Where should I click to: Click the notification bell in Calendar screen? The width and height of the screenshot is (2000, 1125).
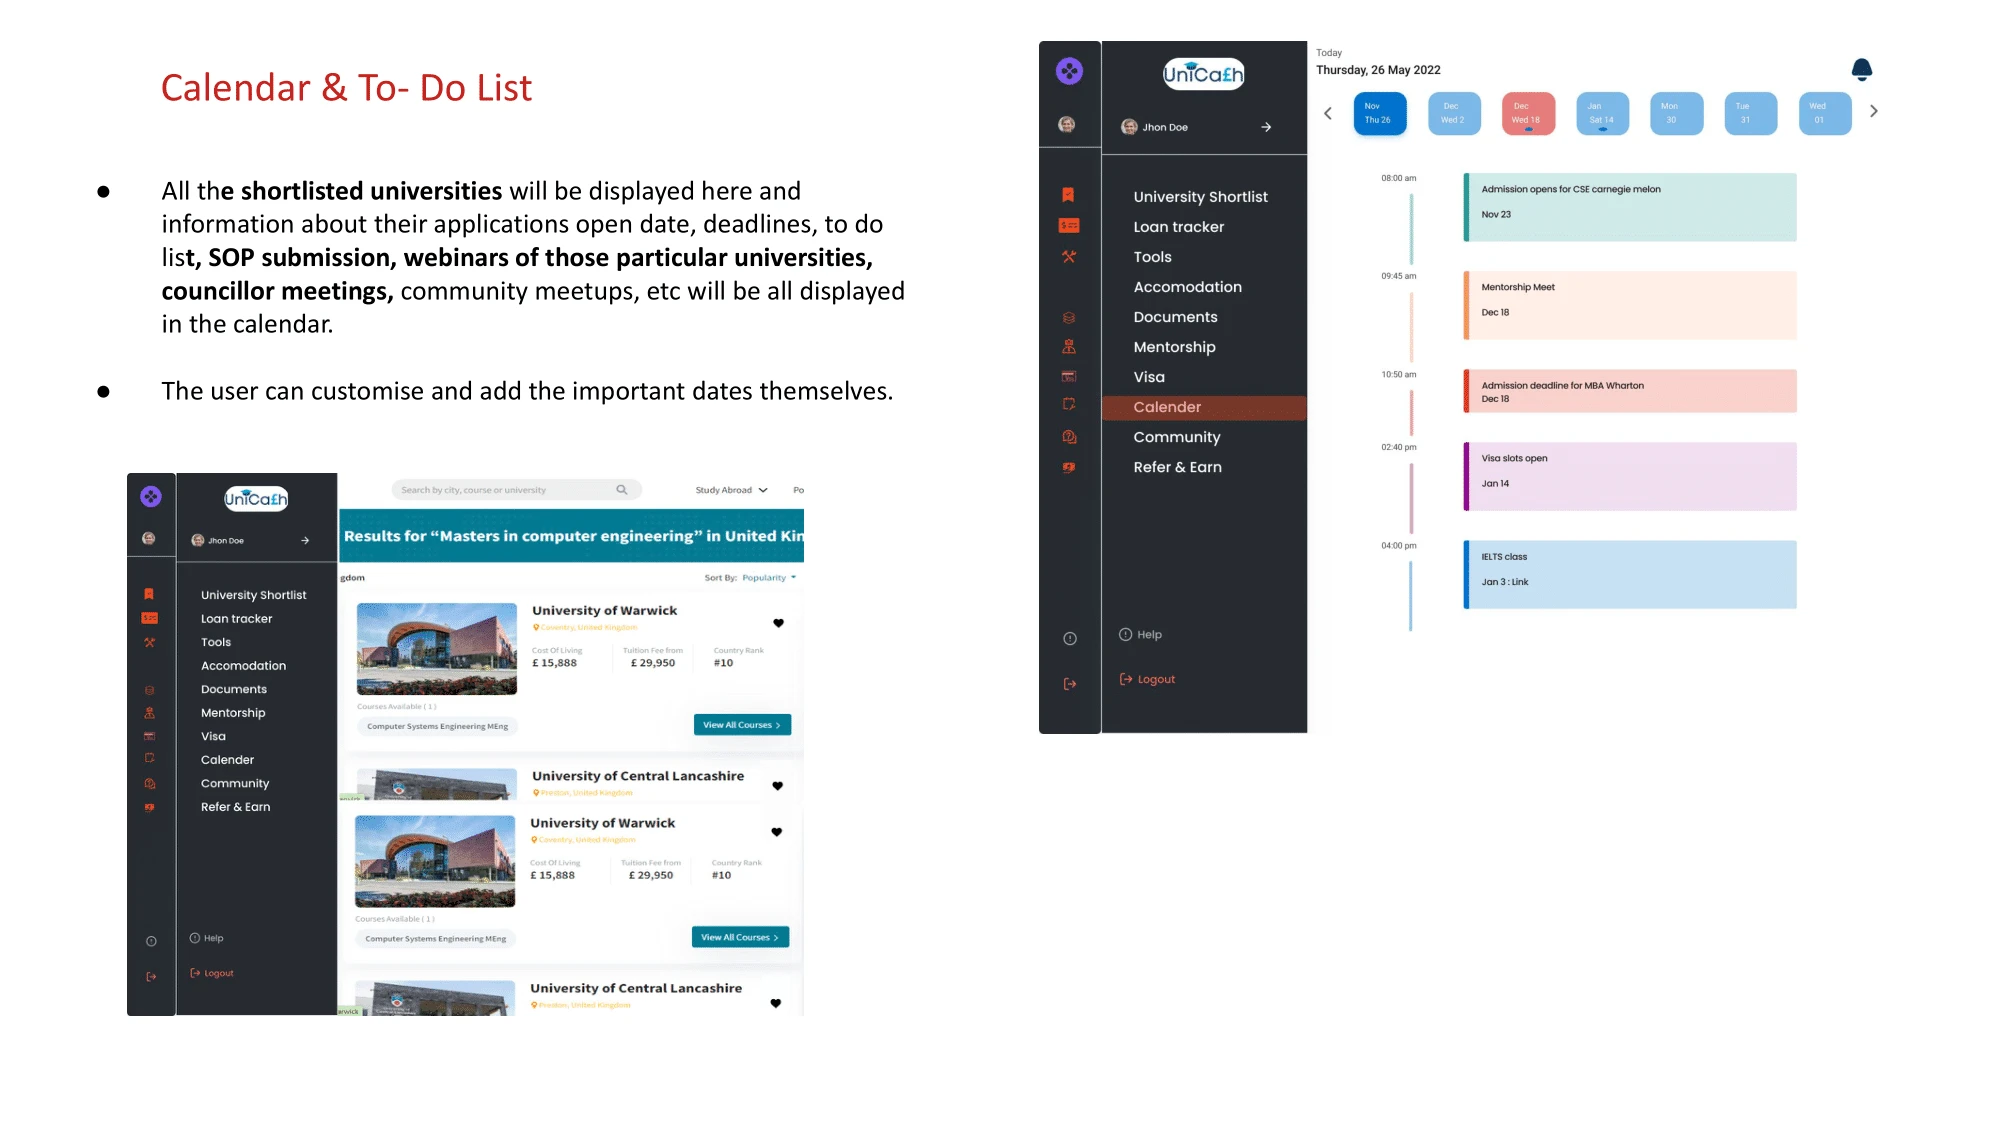[x=1861, y=69]
